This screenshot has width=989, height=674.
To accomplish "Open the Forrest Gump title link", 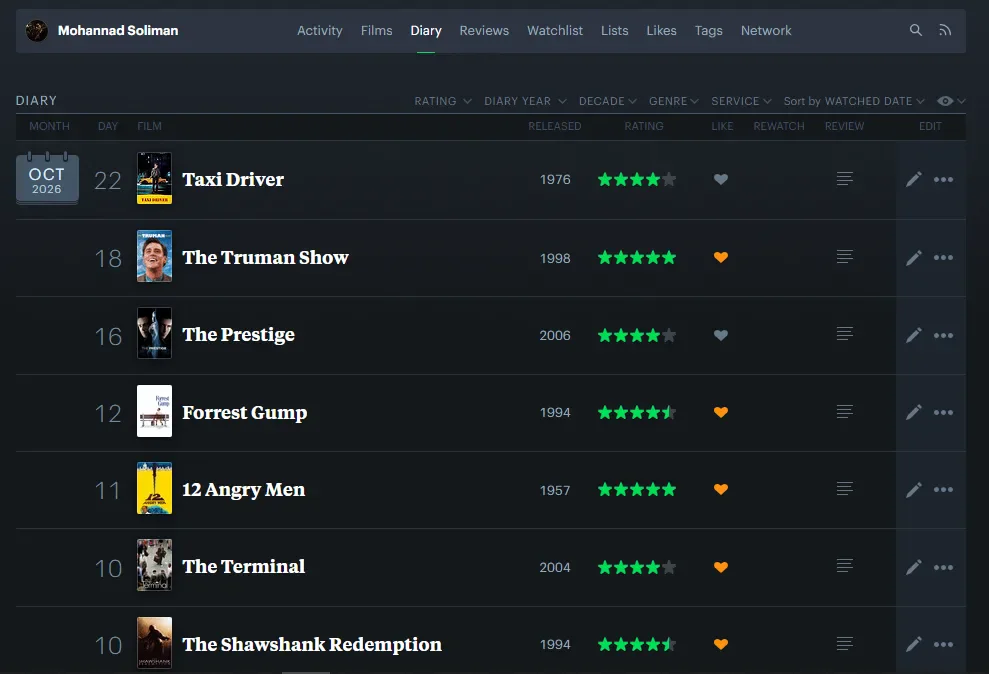I will click(x=245, y=412).
